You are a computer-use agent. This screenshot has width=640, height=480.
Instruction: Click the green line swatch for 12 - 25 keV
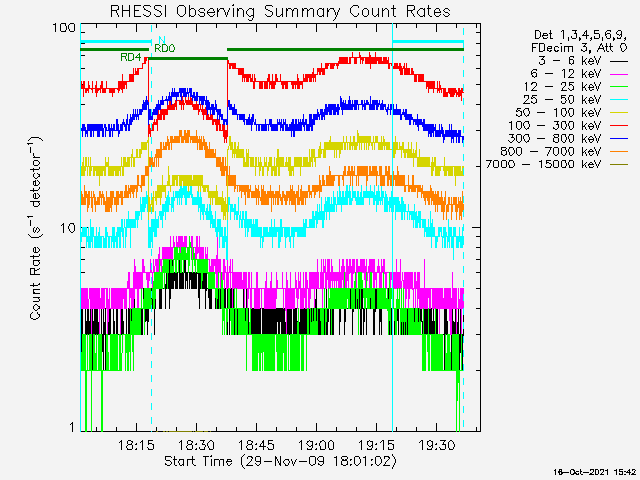pos(619,87)
